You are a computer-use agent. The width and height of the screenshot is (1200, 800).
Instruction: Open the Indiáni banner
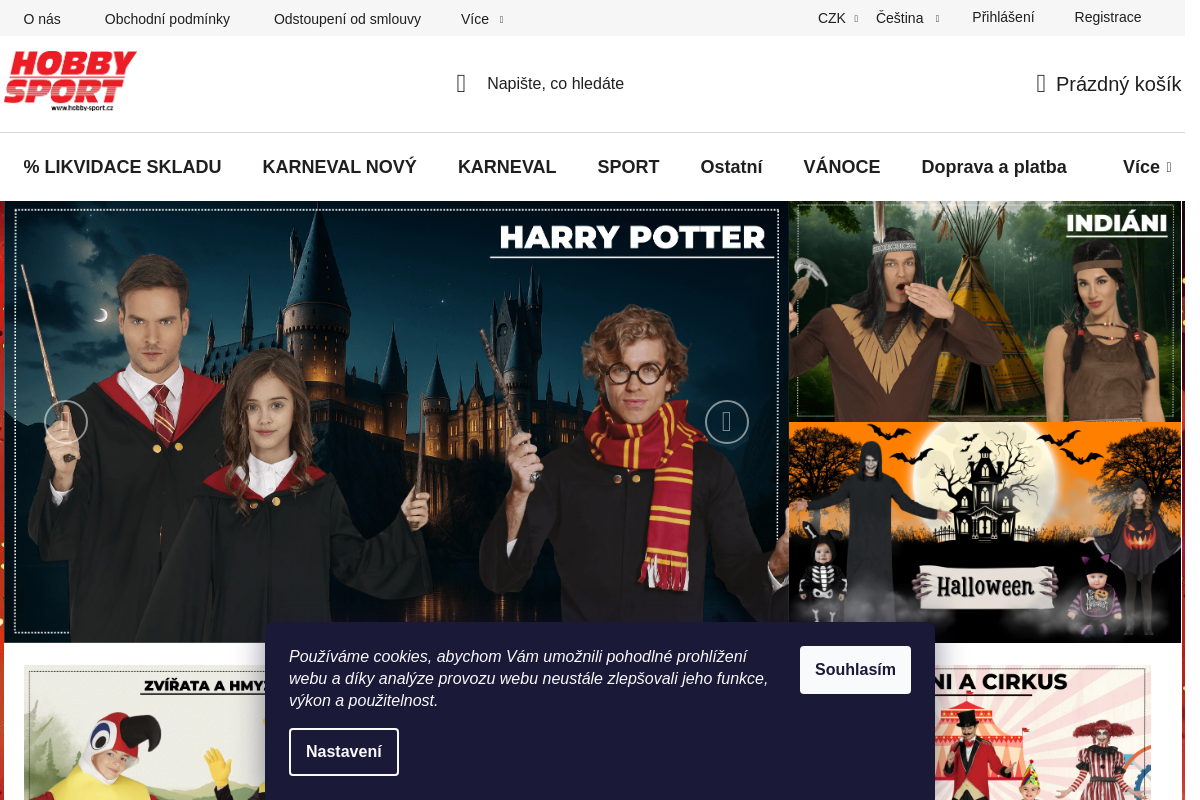(985, 311)
